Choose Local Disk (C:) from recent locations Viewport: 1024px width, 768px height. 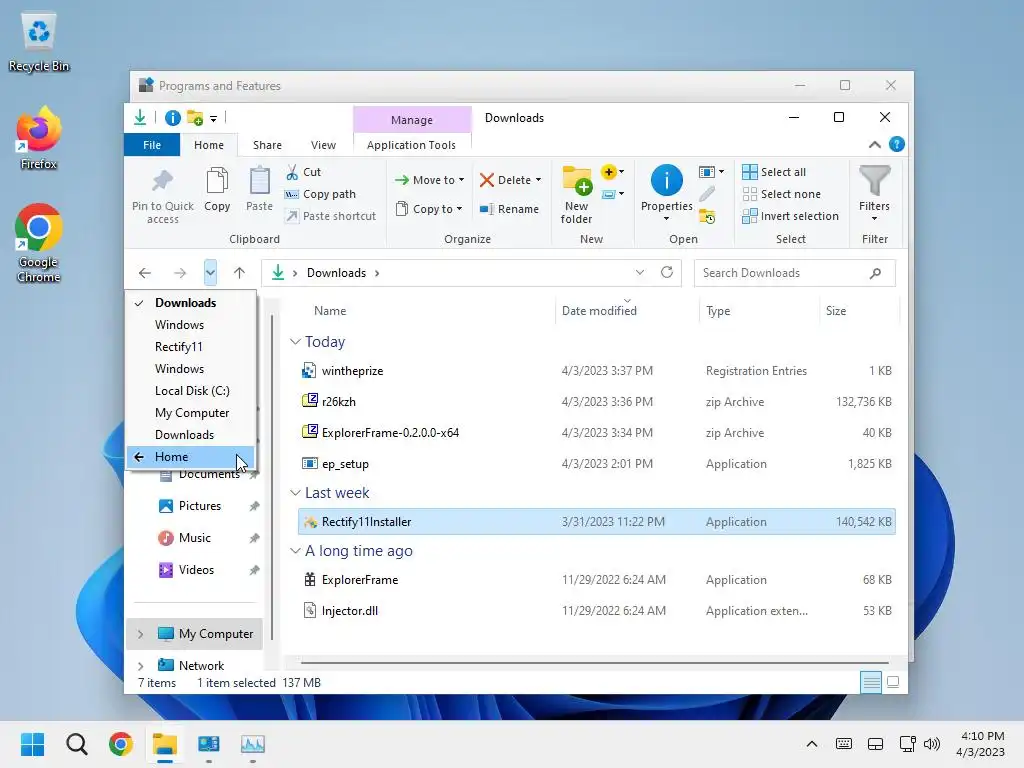pyautogui.click(x=191, y=391)
